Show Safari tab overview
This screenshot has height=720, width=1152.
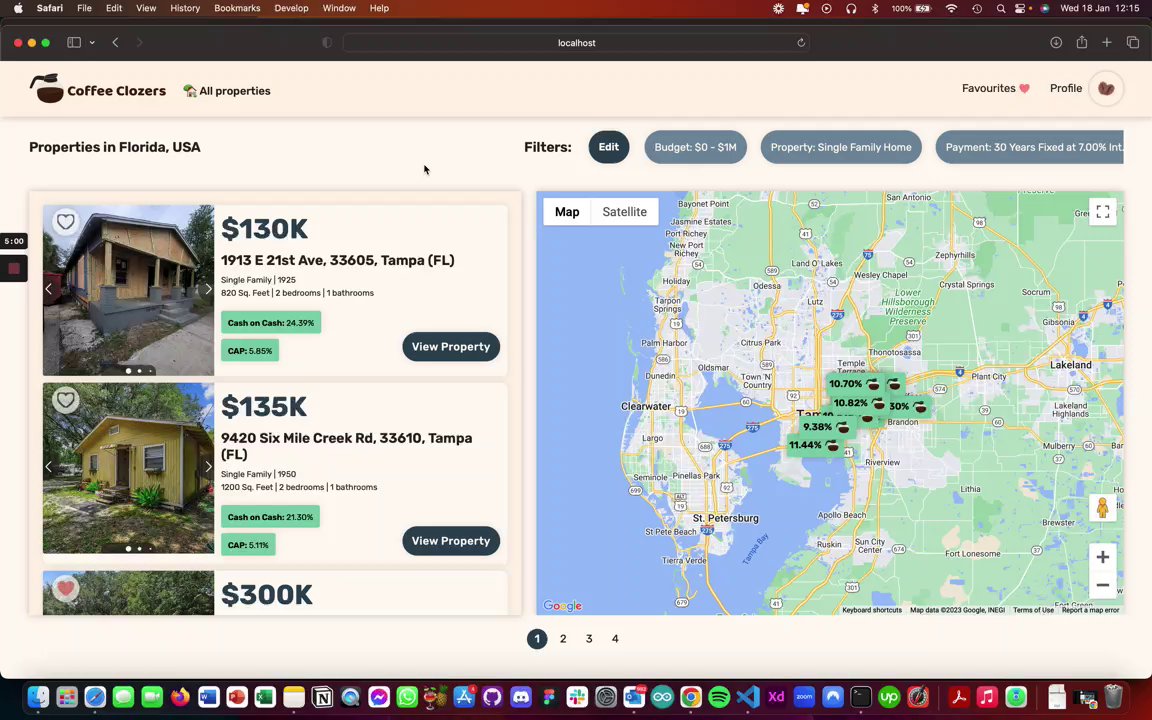pyautogui.click(x=1133, y=43)
